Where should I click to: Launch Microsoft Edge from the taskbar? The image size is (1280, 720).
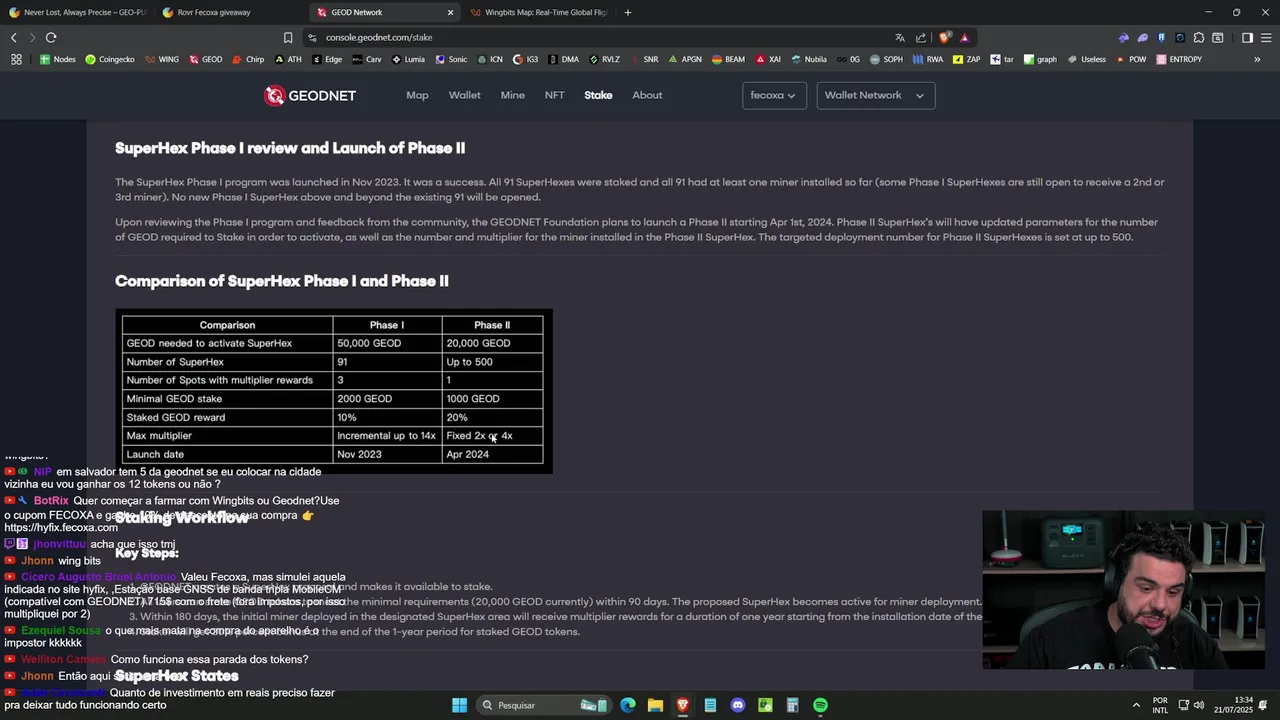628,705
